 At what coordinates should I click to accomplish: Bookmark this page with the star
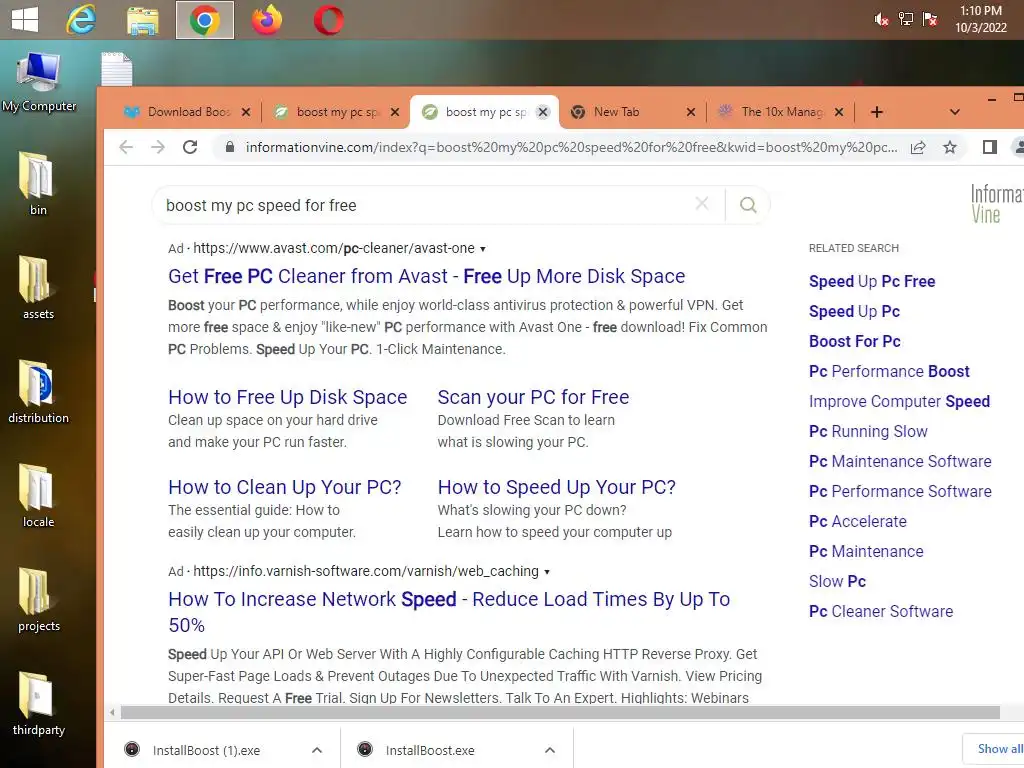click(x=950, y=148)
